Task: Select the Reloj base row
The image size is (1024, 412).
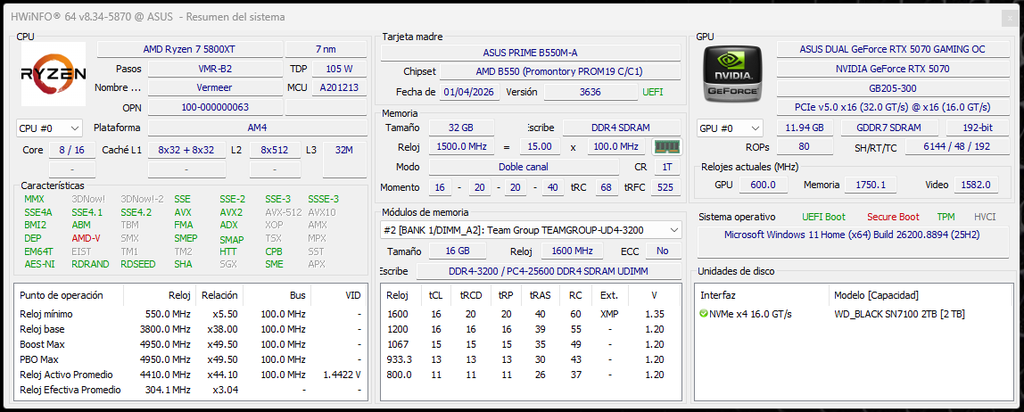Action: [190, 329]
